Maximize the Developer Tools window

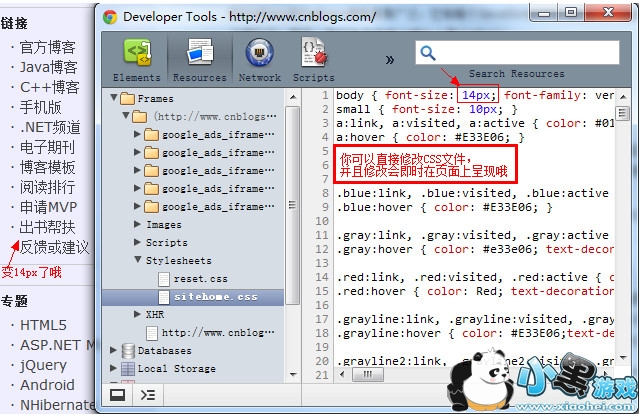(x=571, y=12)
